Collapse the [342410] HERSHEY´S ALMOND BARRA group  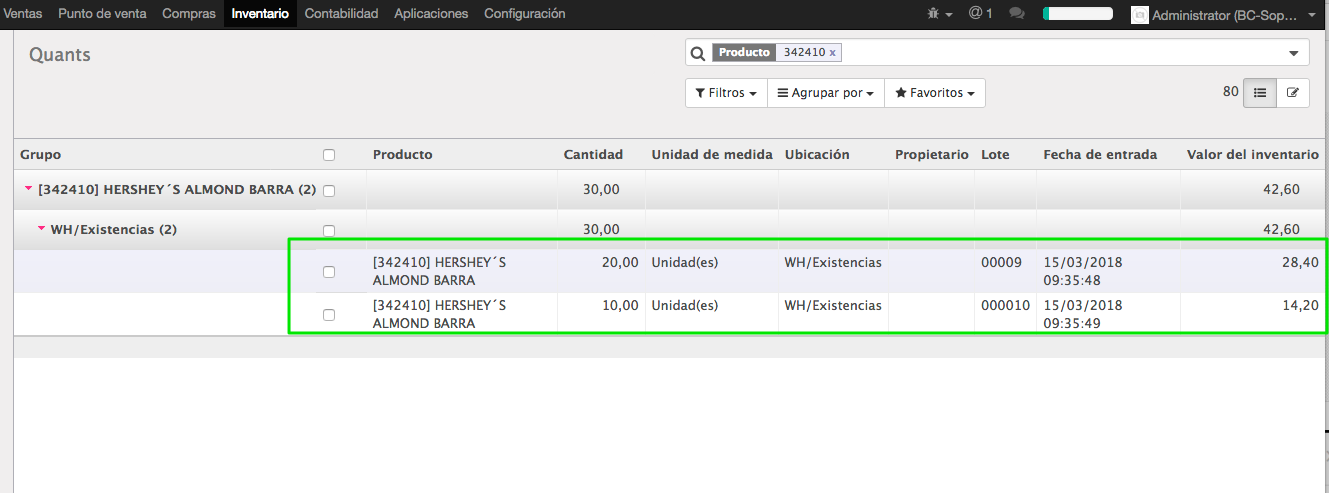pyautogui.click(x=28, y=190)
